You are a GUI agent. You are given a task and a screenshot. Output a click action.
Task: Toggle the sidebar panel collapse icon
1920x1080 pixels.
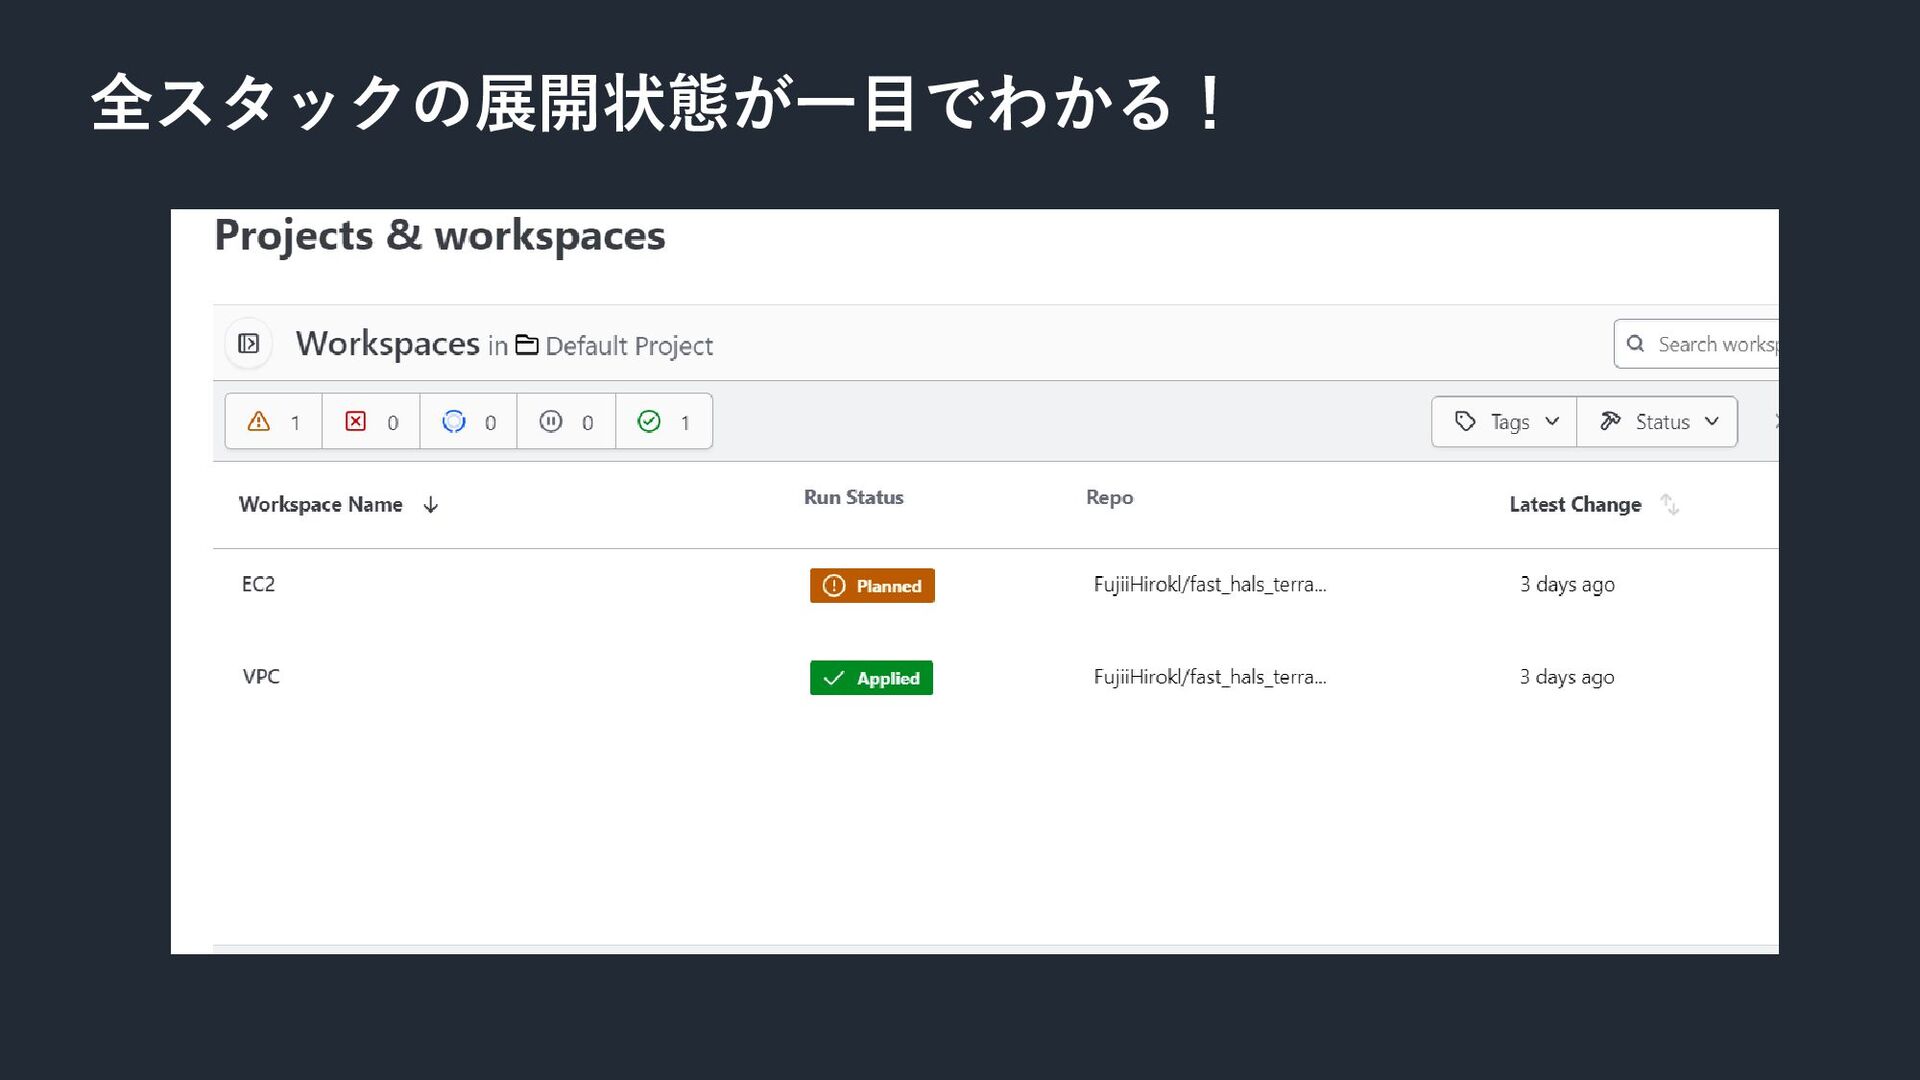coord(248,344)
